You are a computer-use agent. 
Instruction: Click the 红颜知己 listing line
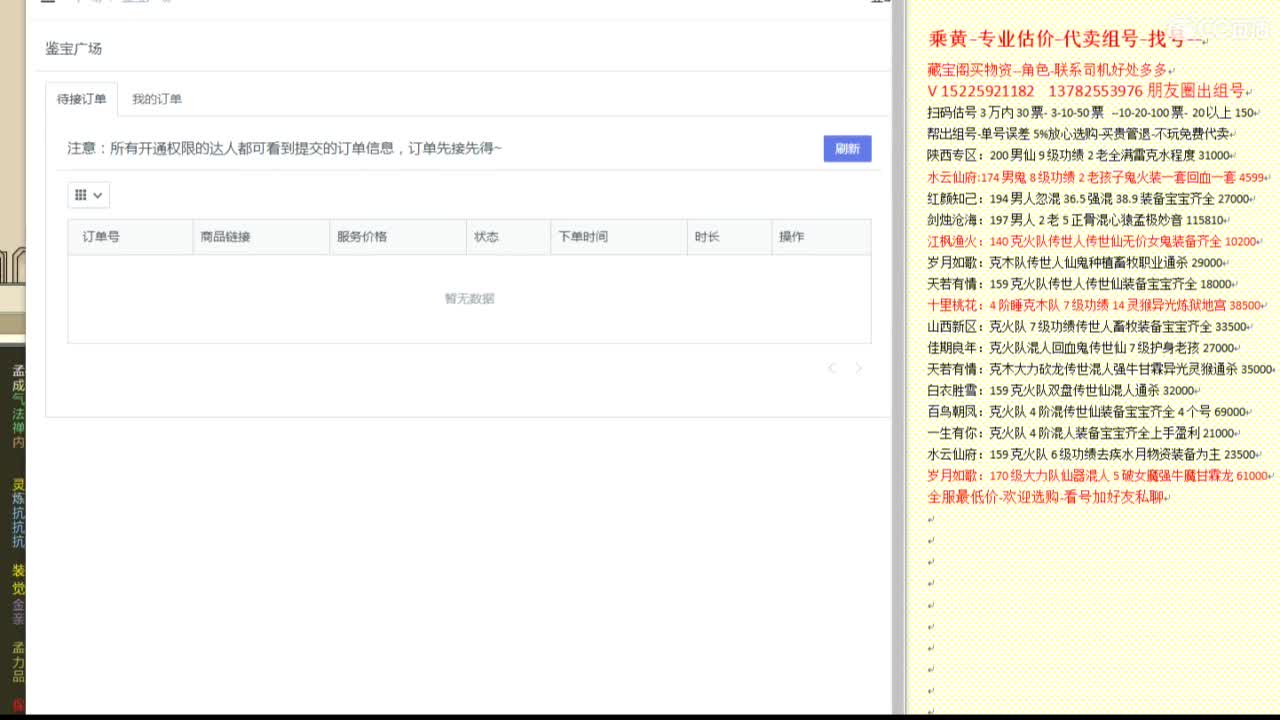pos(1089,199)
